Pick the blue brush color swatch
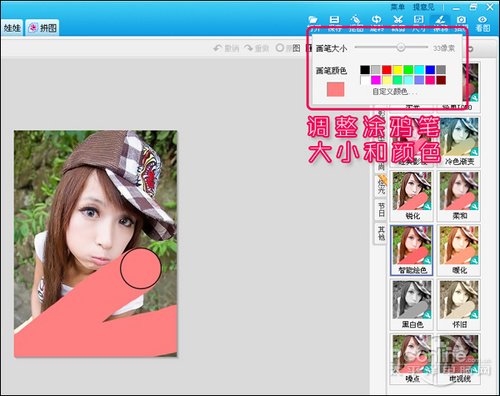 click(430, 70)
